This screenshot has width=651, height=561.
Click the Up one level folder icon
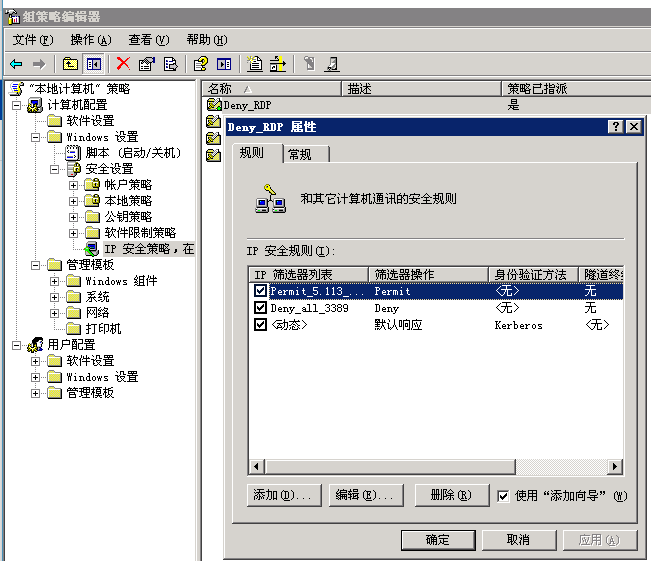point(70,64)
